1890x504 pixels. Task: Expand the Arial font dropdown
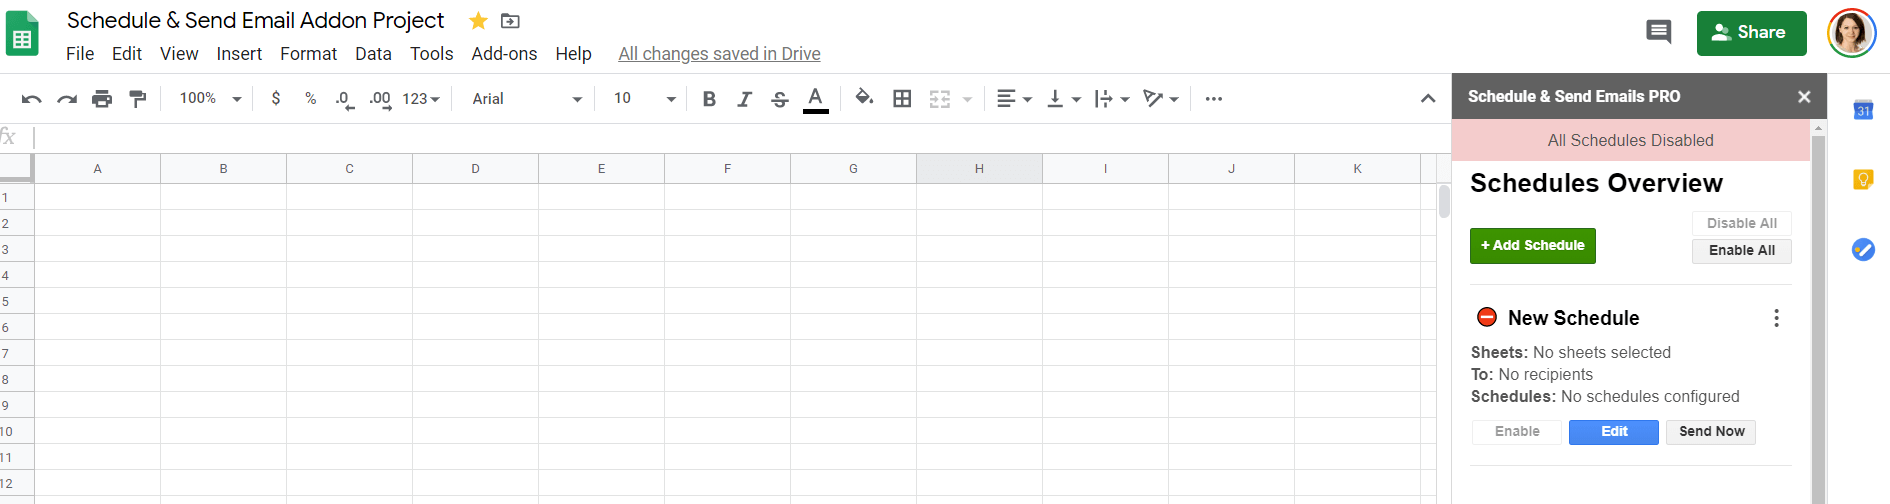pos(526,99)
